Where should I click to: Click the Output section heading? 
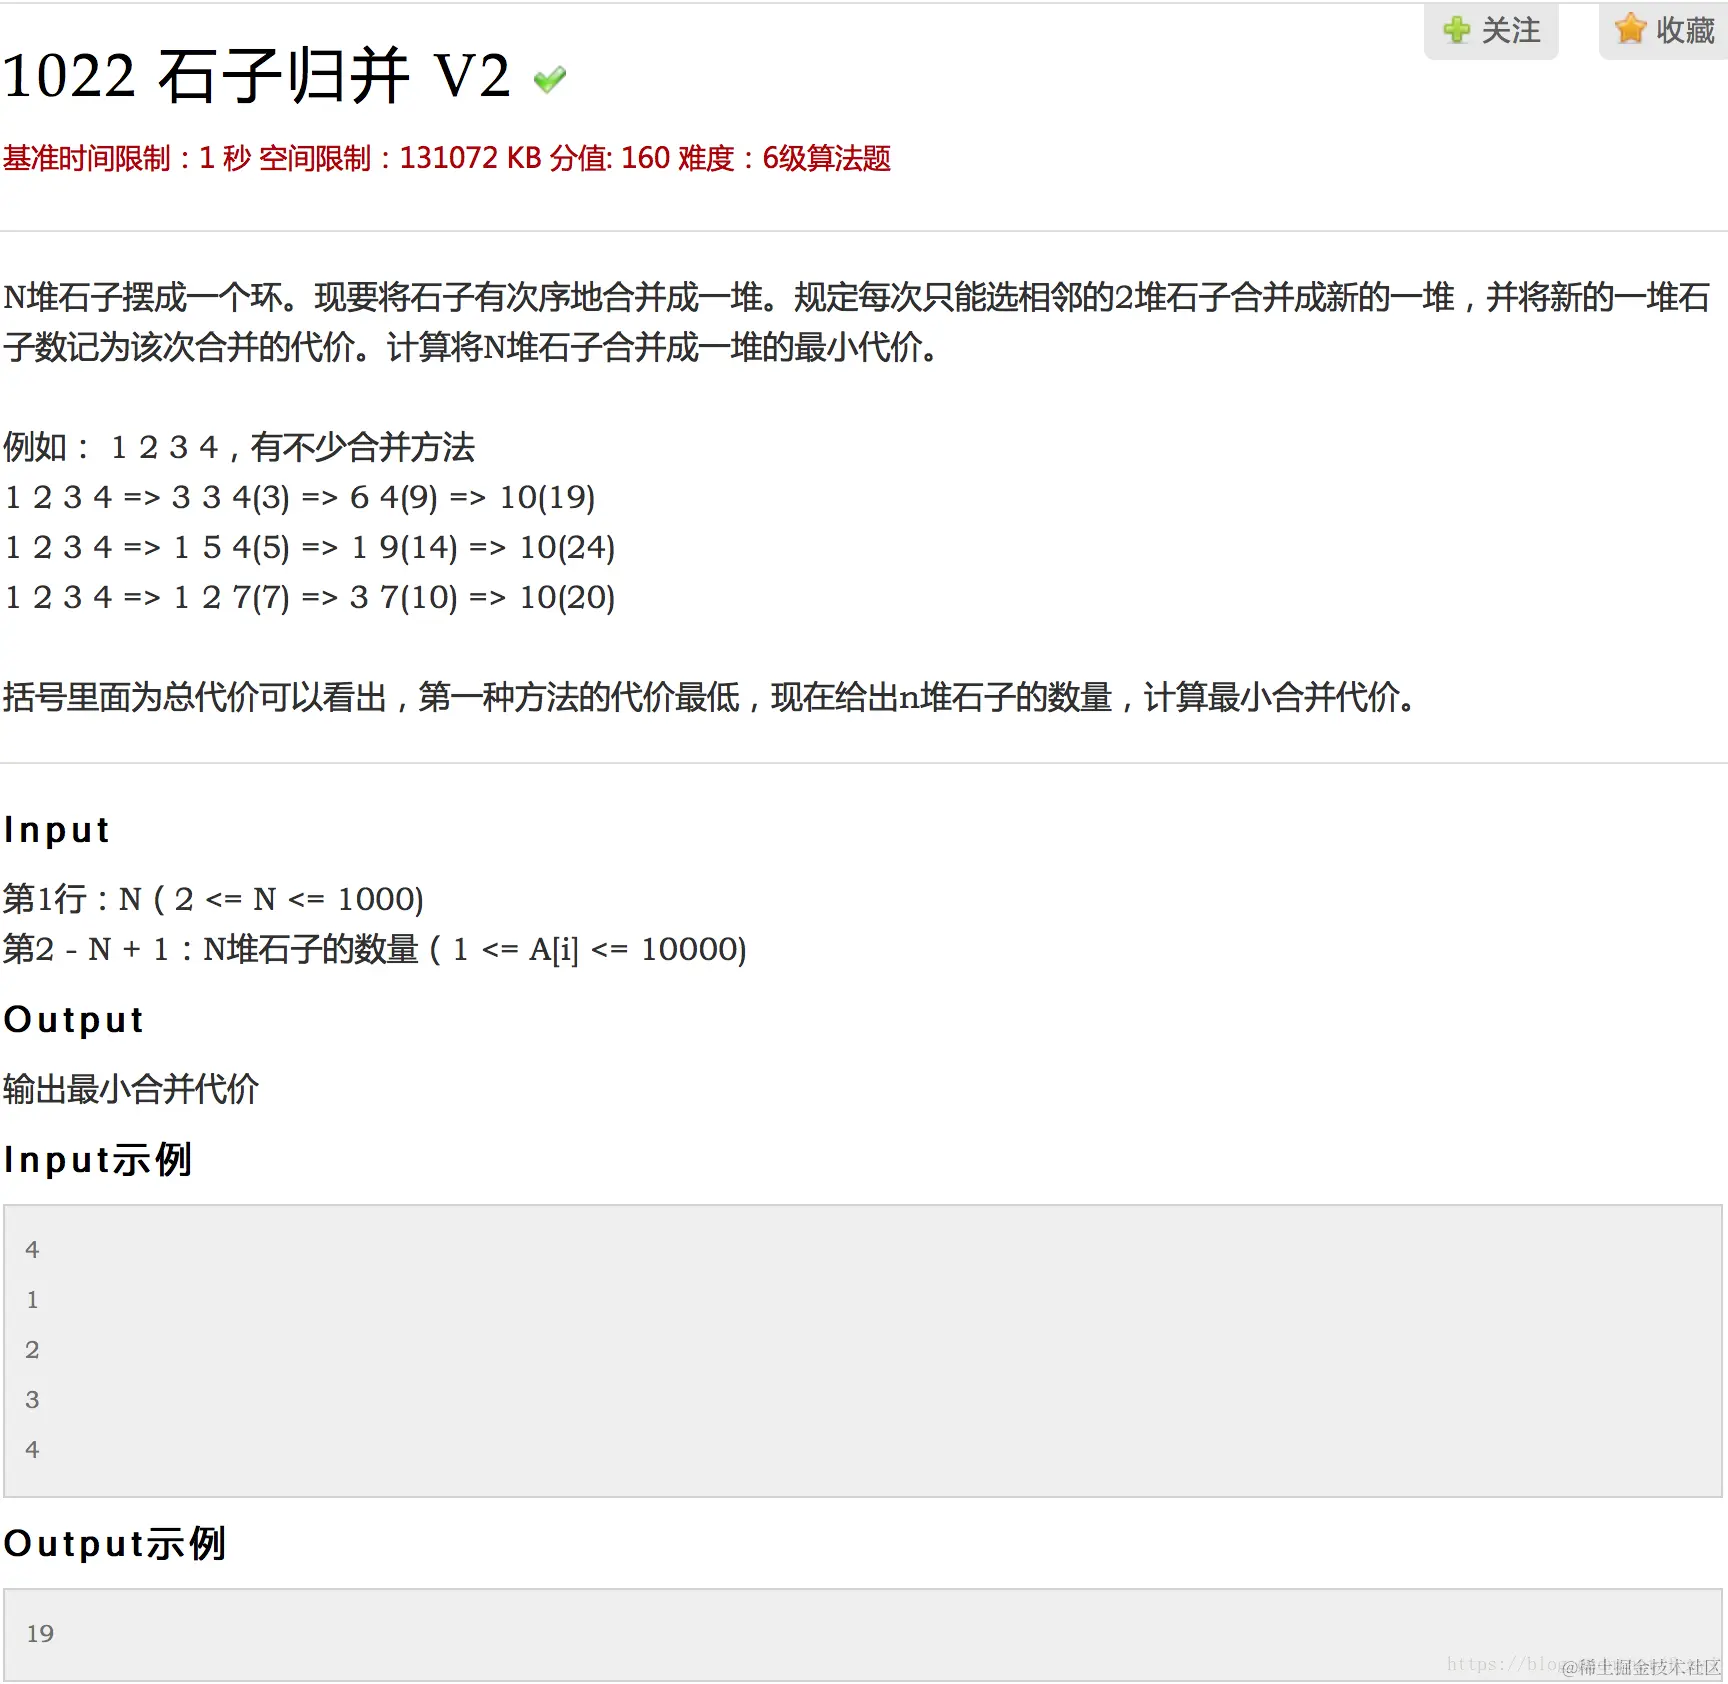74,1020
